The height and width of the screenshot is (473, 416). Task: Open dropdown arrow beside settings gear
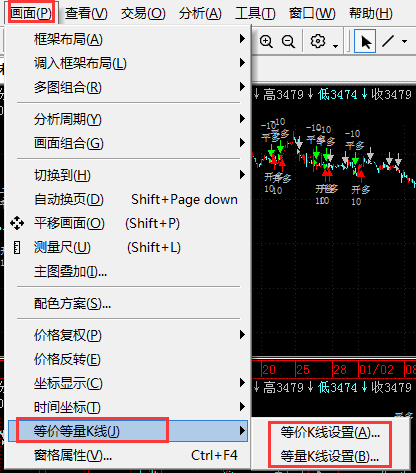click(x=336, y=46)
